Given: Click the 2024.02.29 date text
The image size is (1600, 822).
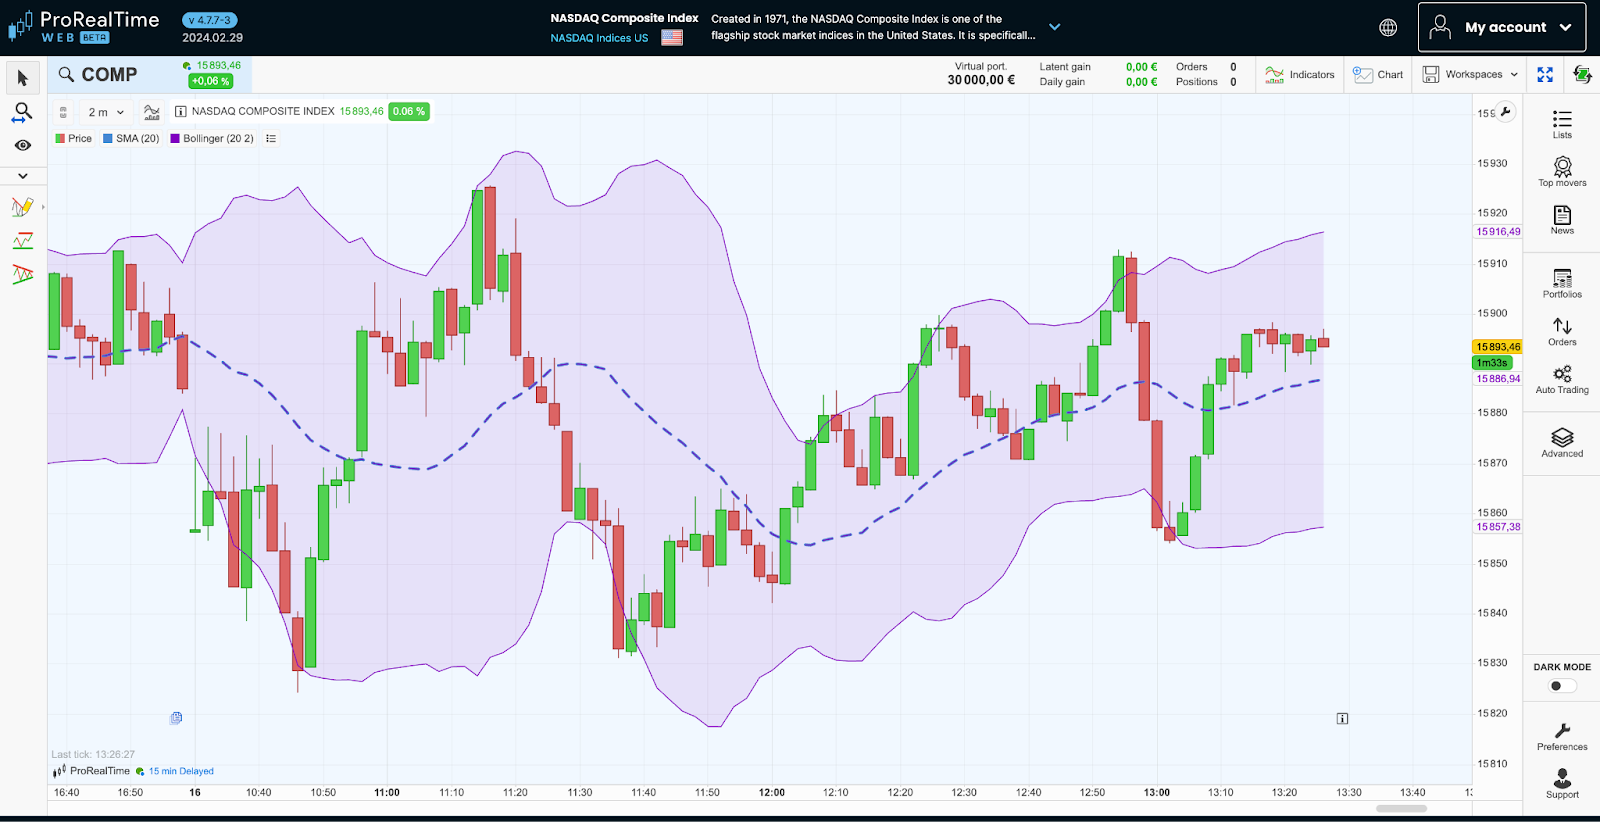Looking at the screenshot, I should [212, 38].
